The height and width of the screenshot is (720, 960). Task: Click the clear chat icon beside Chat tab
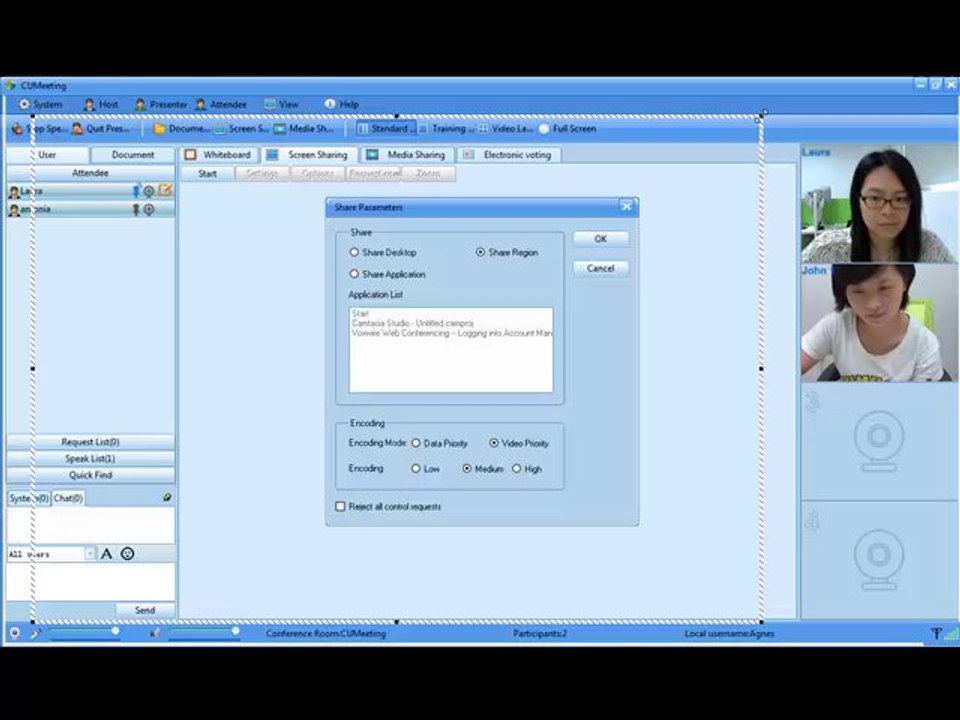point(167,498)
